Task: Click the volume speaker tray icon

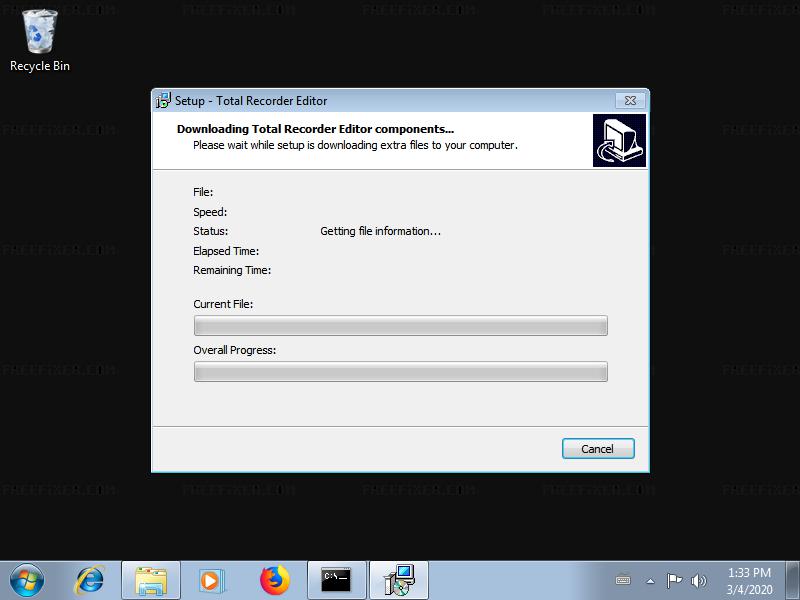Action: pyautogui.click(x=698, y=581)
